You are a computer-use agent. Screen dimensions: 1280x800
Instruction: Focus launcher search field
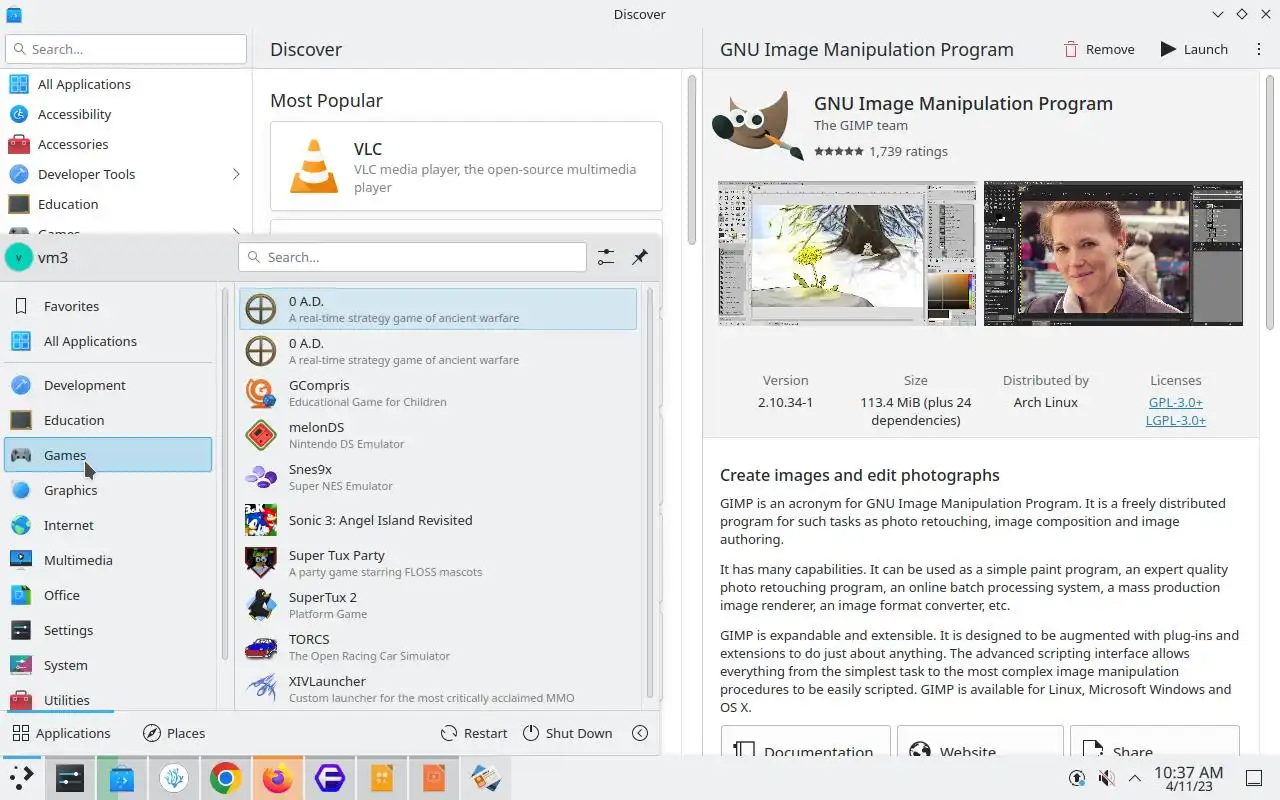coord(412,257)
